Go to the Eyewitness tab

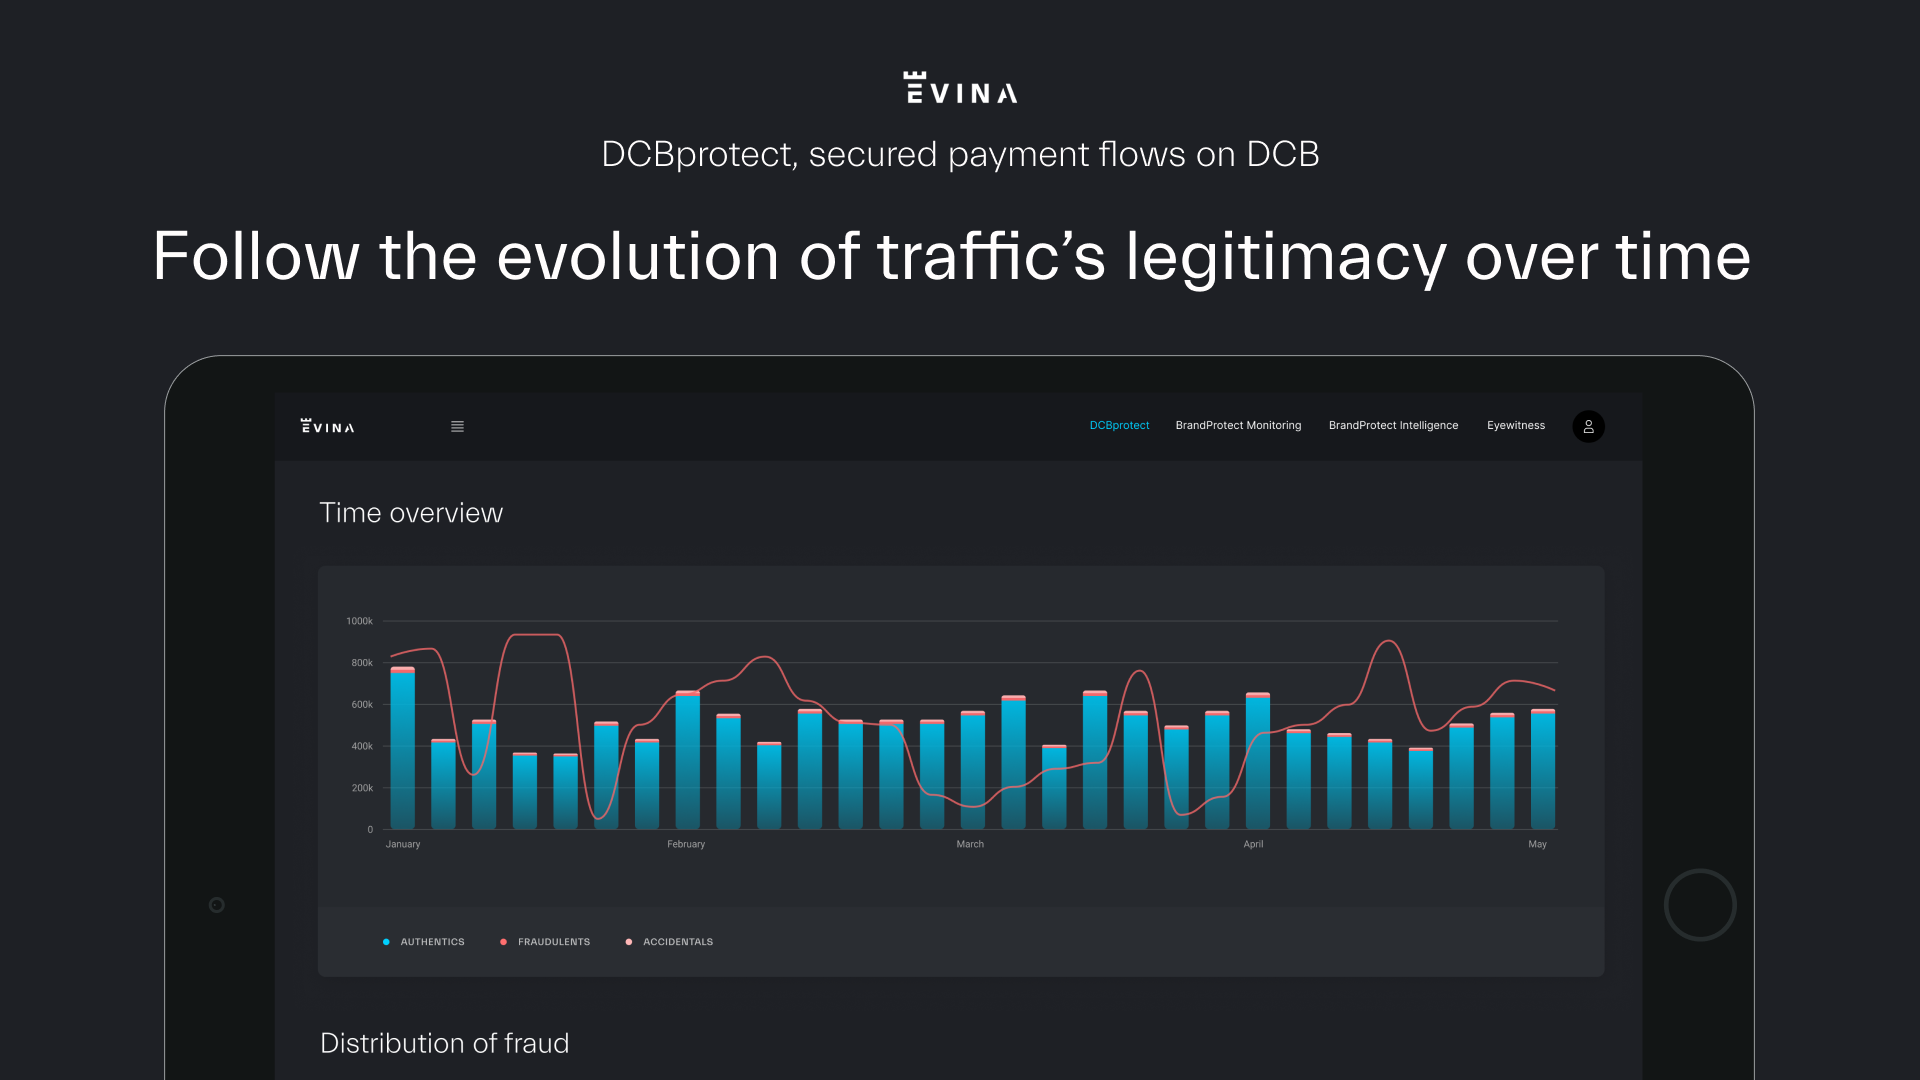(1515, 426)
